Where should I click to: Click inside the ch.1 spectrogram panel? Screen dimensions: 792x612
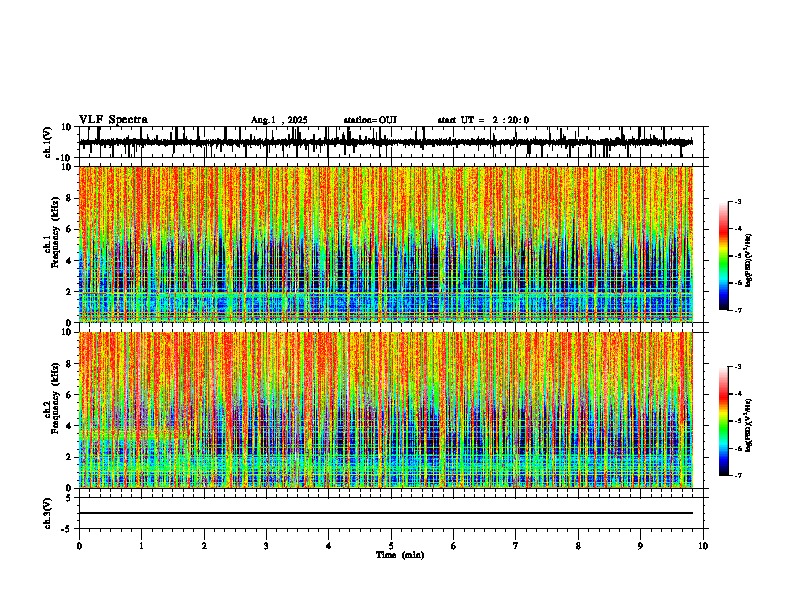point(386,244)
